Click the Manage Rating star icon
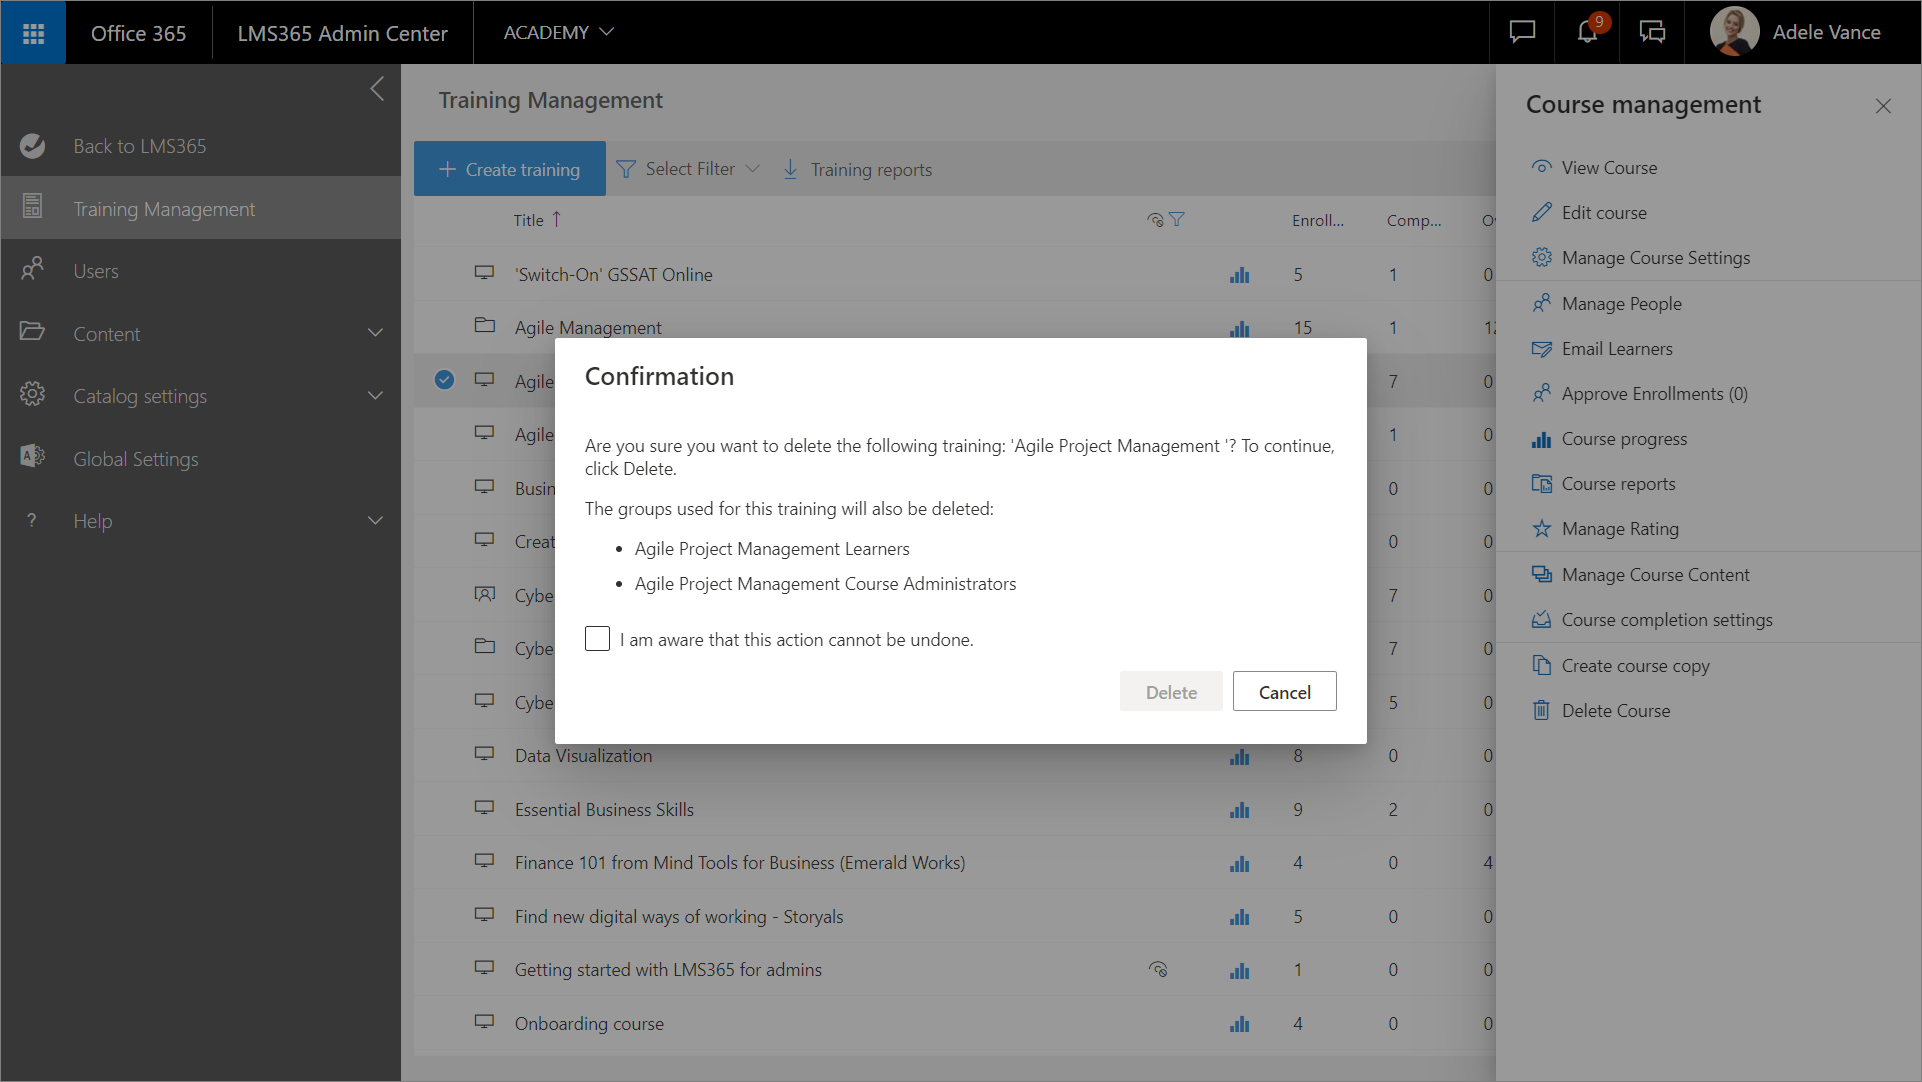The width and height of the screenshot is (1922, 1082). coord(1542,529)
